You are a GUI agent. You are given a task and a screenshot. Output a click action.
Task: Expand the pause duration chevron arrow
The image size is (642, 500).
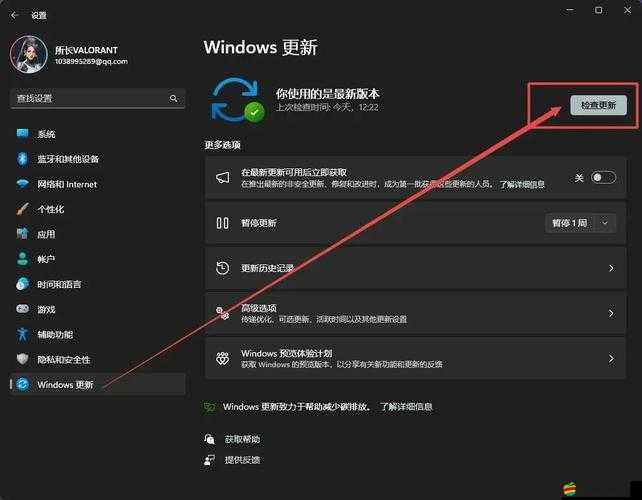[x=605, y=223]
